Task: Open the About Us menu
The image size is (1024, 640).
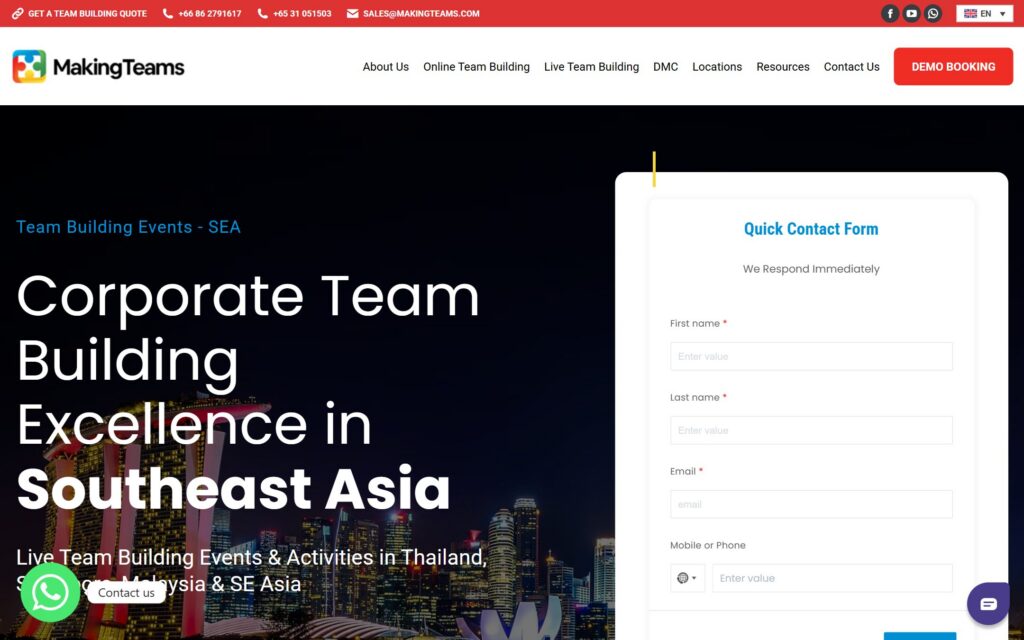Action: [x=385, y=67]
